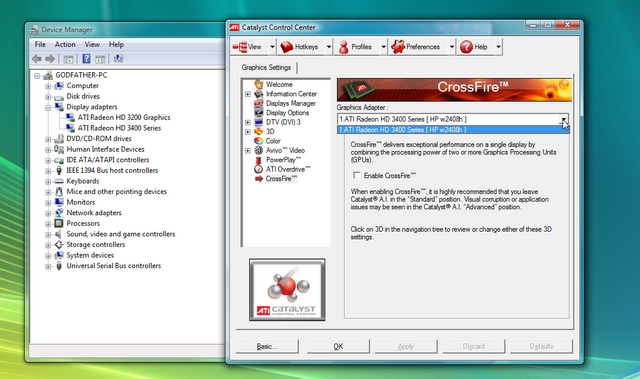Click the Defaults button
Screen dimensions: 640x379
pos(541,346)
